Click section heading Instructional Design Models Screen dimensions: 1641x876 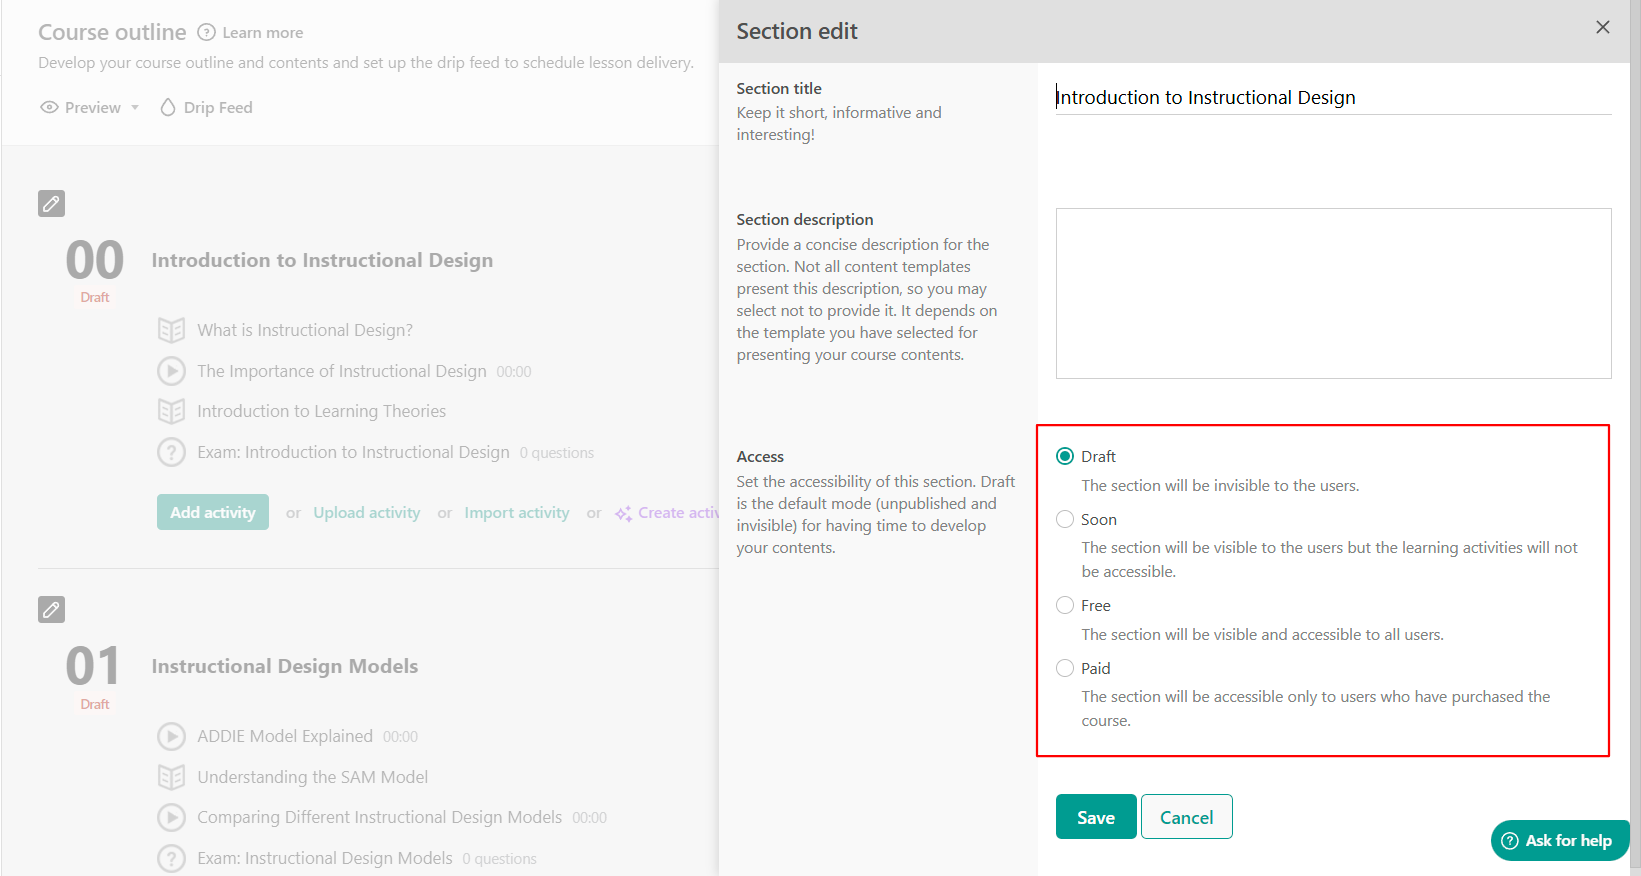tap(285, 666)
